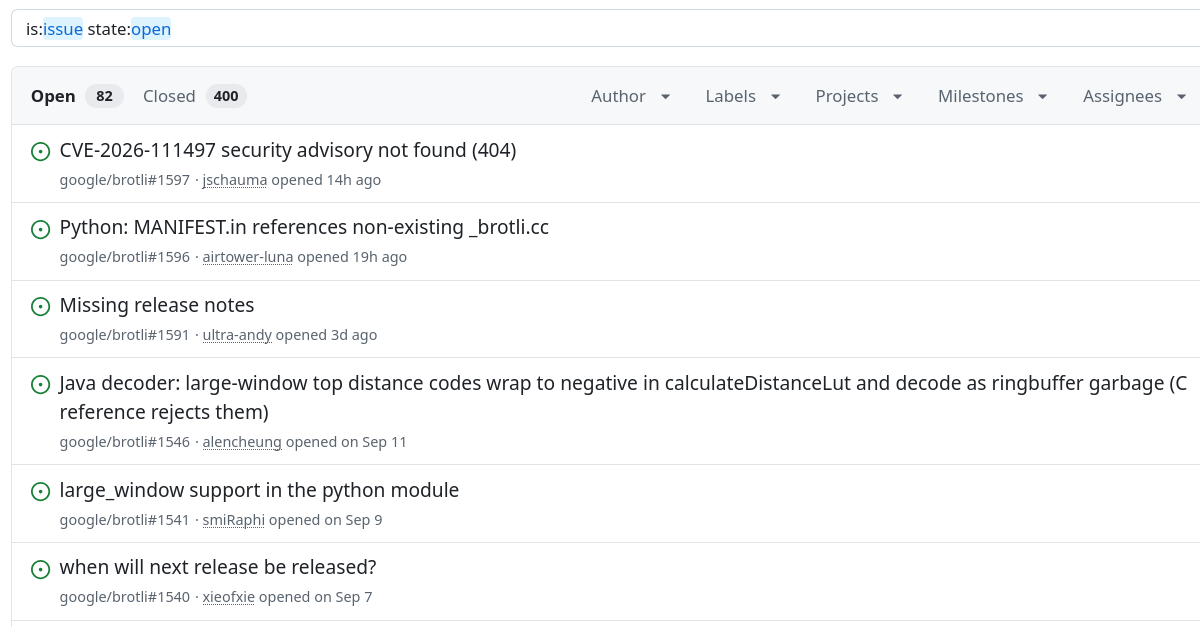
Task: Open the when will next release issue
Action: tap(218, 567)
